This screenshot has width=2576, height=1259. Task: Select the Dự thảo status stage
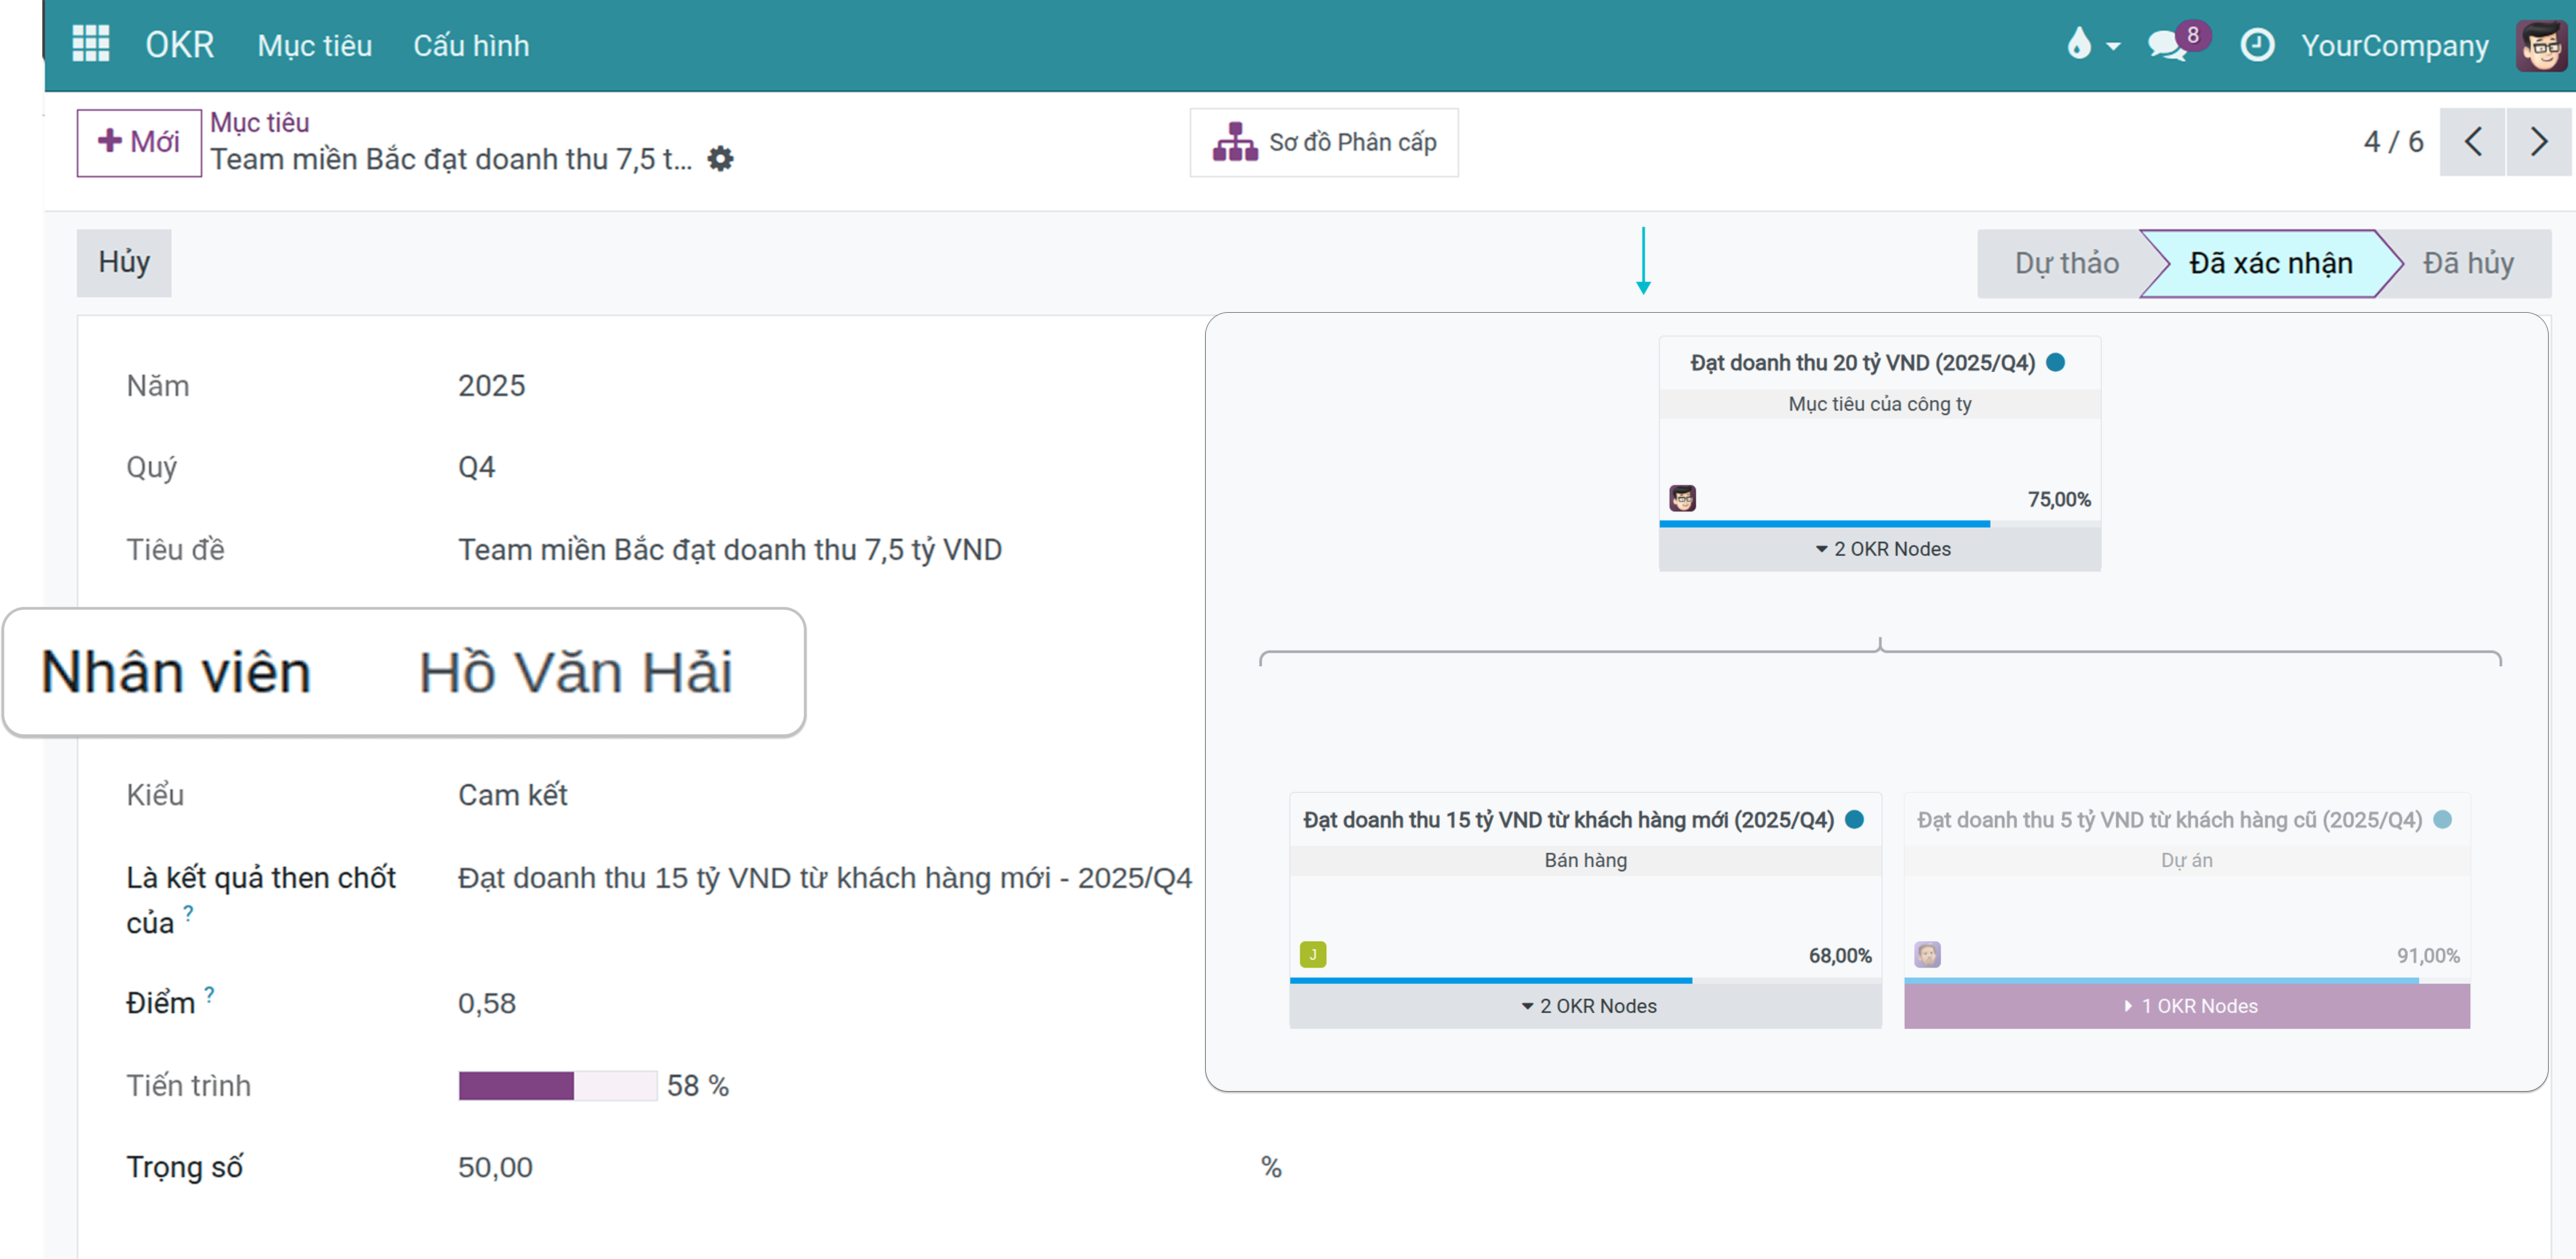[2066, 263]
